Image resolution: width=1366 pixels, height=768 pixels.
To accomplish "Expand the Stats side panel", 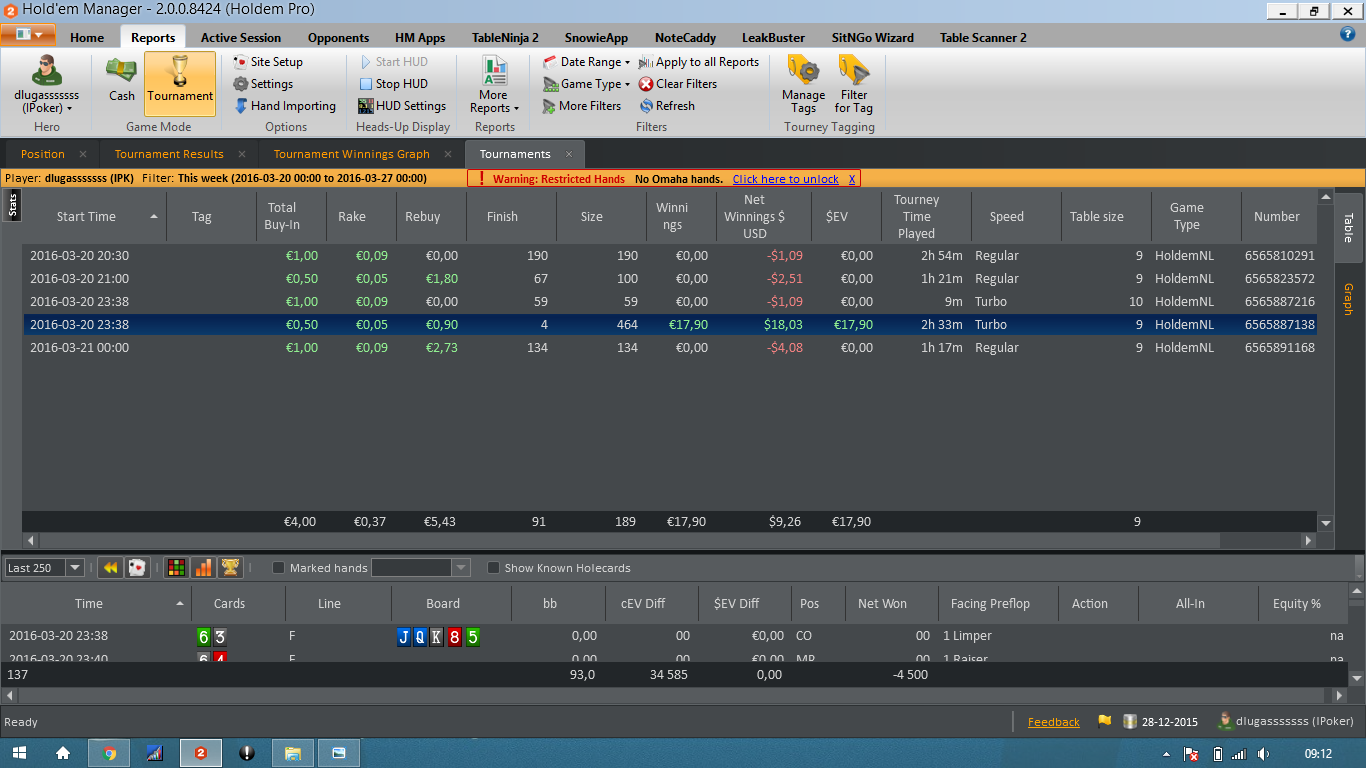I will tap(13, 205).
